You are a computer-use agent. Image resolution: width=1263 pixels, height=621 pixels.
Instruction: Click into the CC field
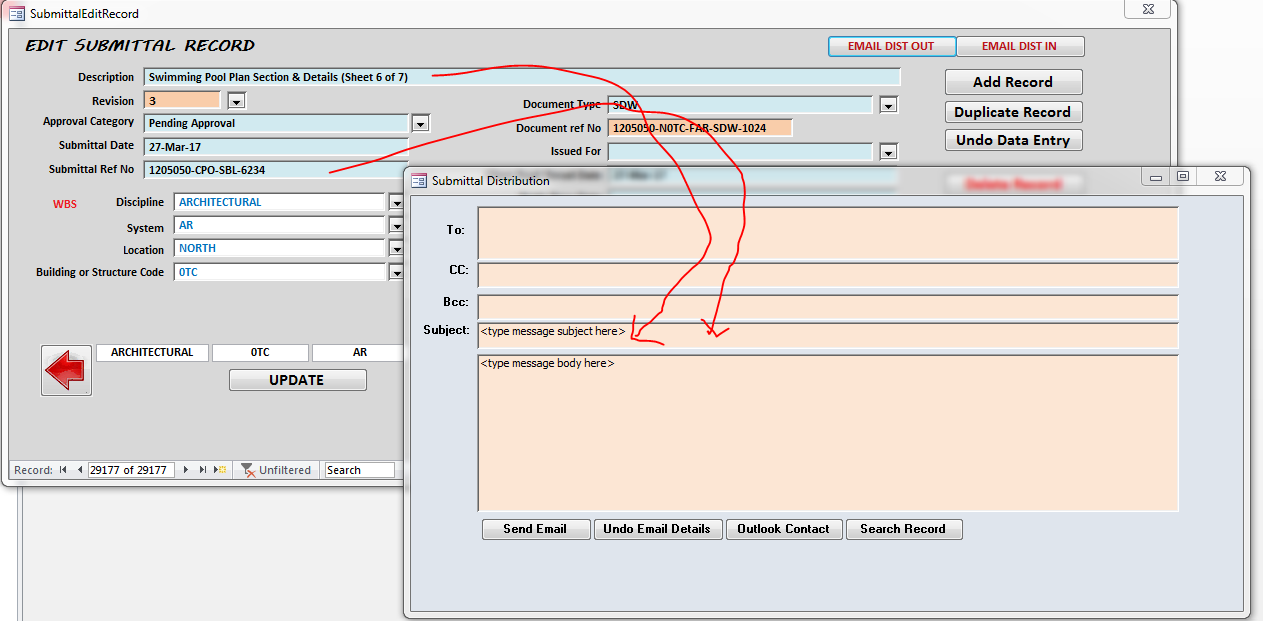(828, 275)
